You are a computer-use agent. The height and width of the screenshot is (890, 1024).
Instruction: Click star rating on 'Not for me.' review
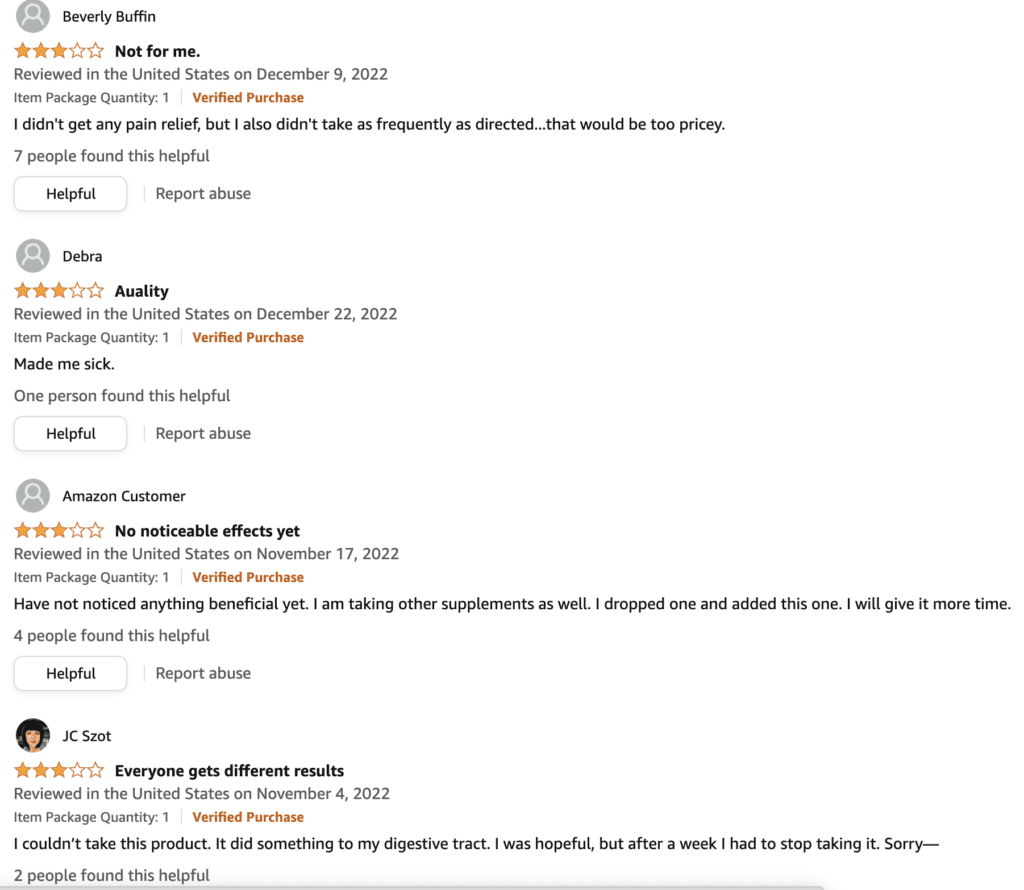[59, 50]
